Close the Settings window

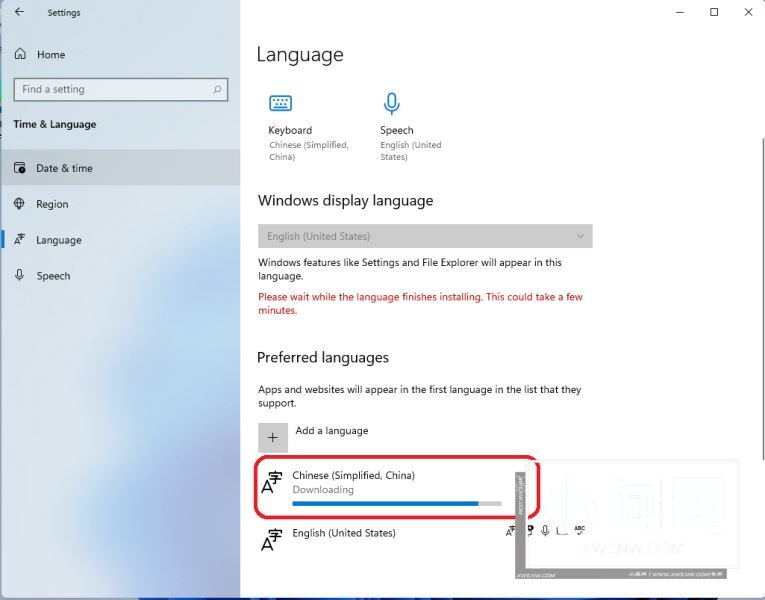coord(748,12)
